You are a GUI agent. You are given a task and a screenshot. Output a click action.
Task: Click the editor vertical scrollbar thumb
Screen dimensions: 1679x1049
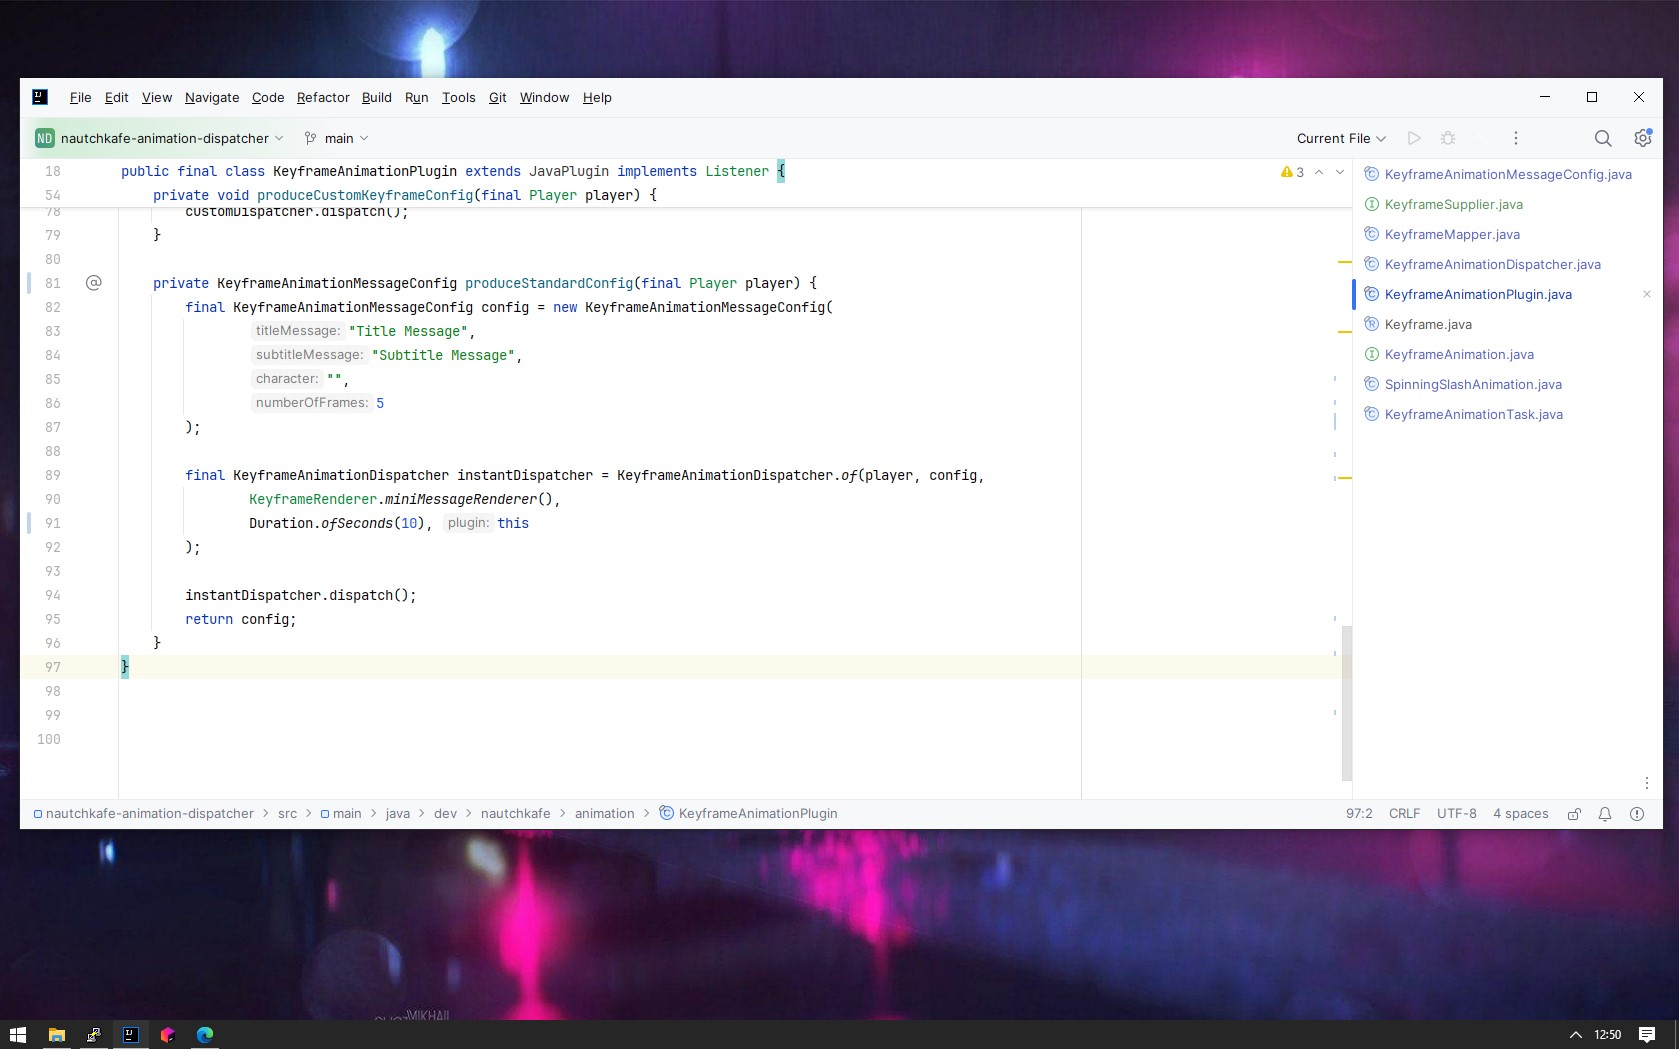(x=1347, y=702)
